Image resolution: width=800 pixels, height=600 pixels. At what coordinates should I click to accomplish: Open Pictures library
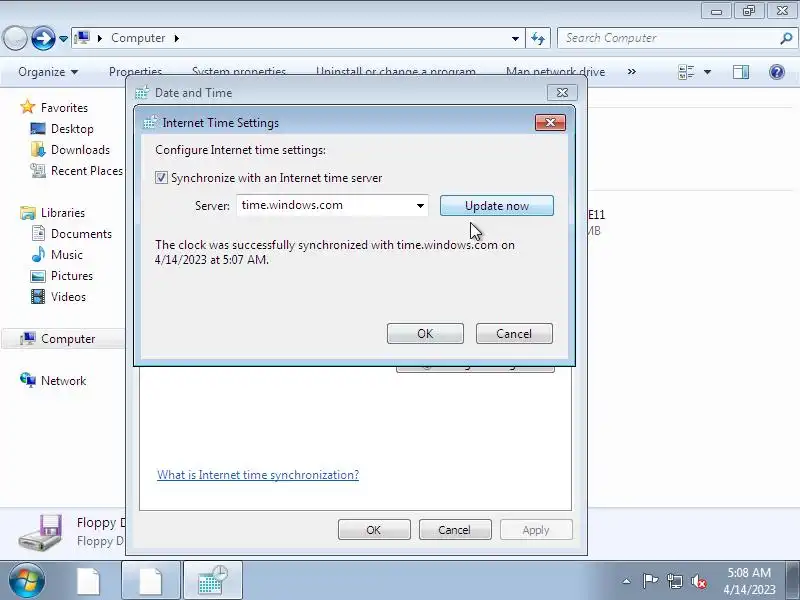[71, 276]
